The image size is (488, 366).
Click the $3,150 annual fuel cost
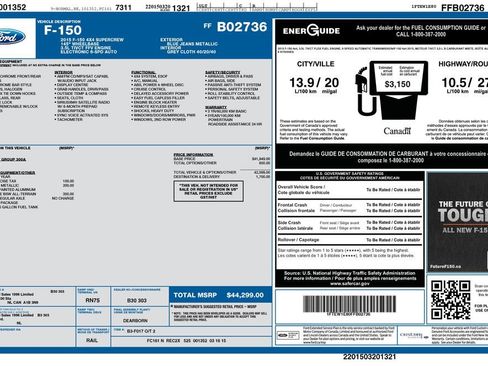tap(397, 84)
